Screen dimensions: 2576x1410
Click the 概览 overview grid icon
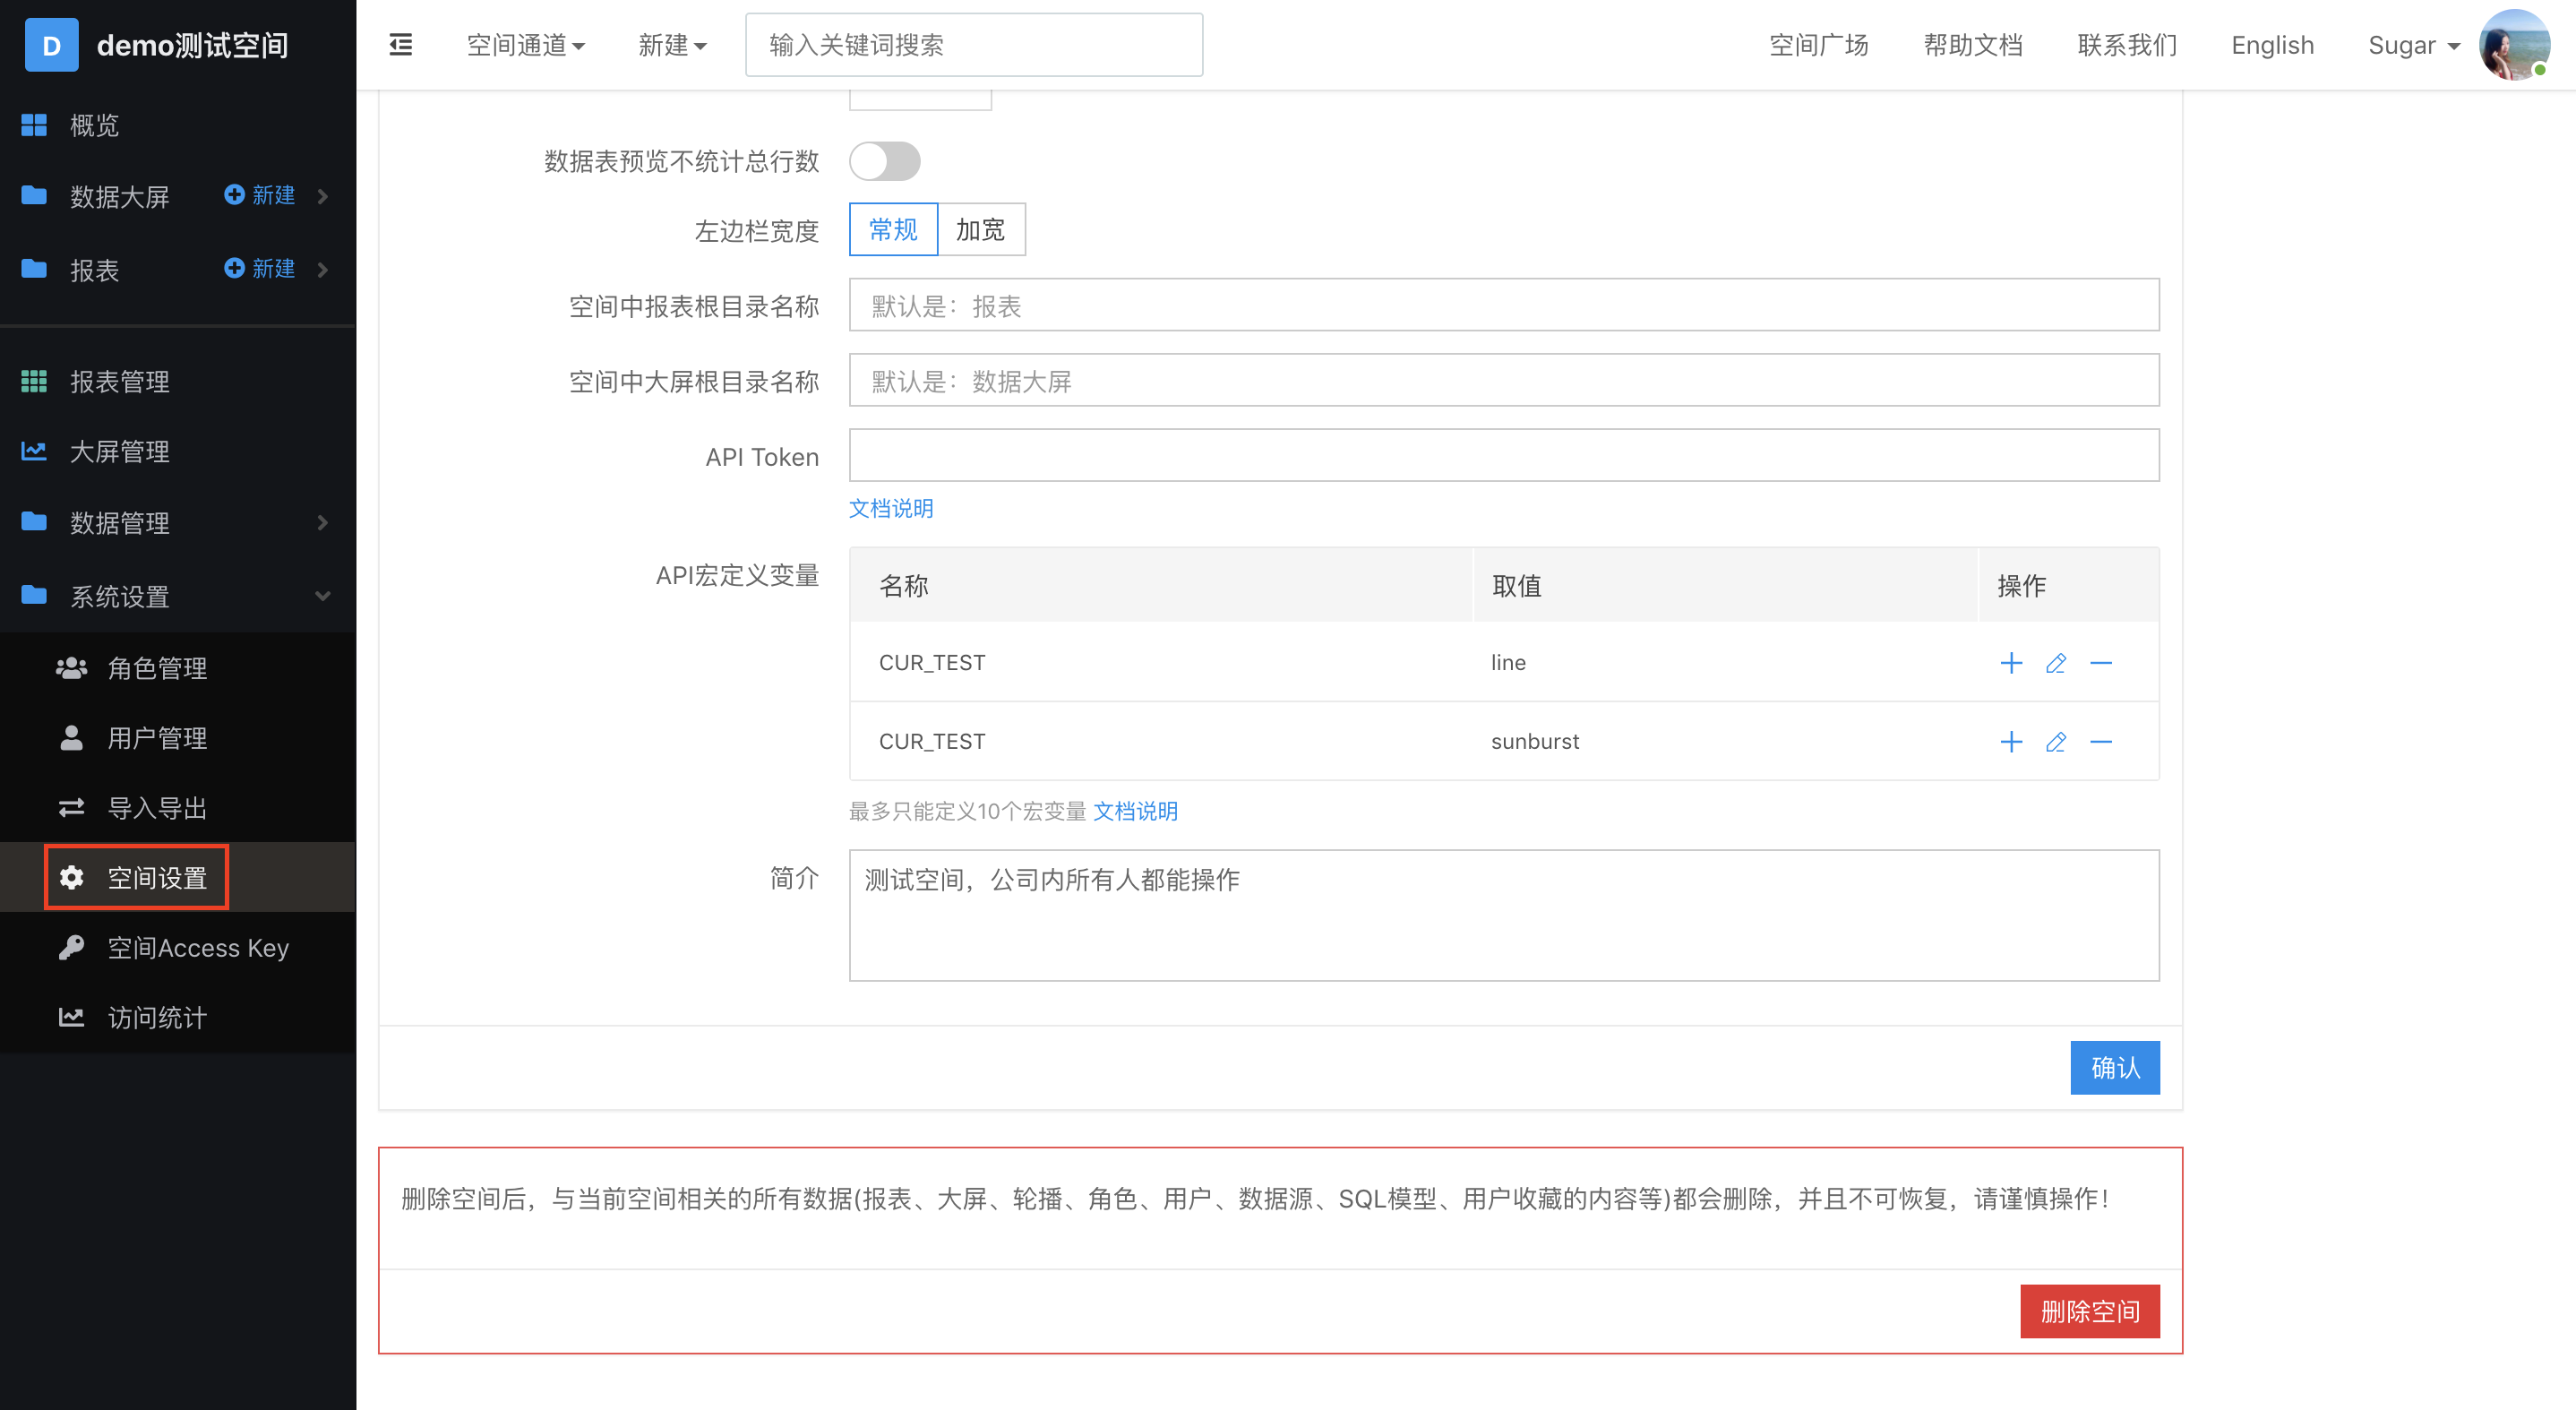(x=34, y=125)
